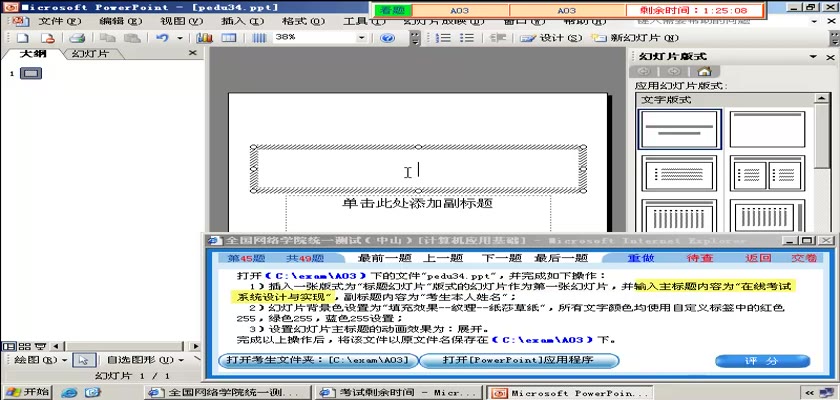840x400 pixels.
Task: Click the New document icon in toolbar
Action: click(22, 38)
